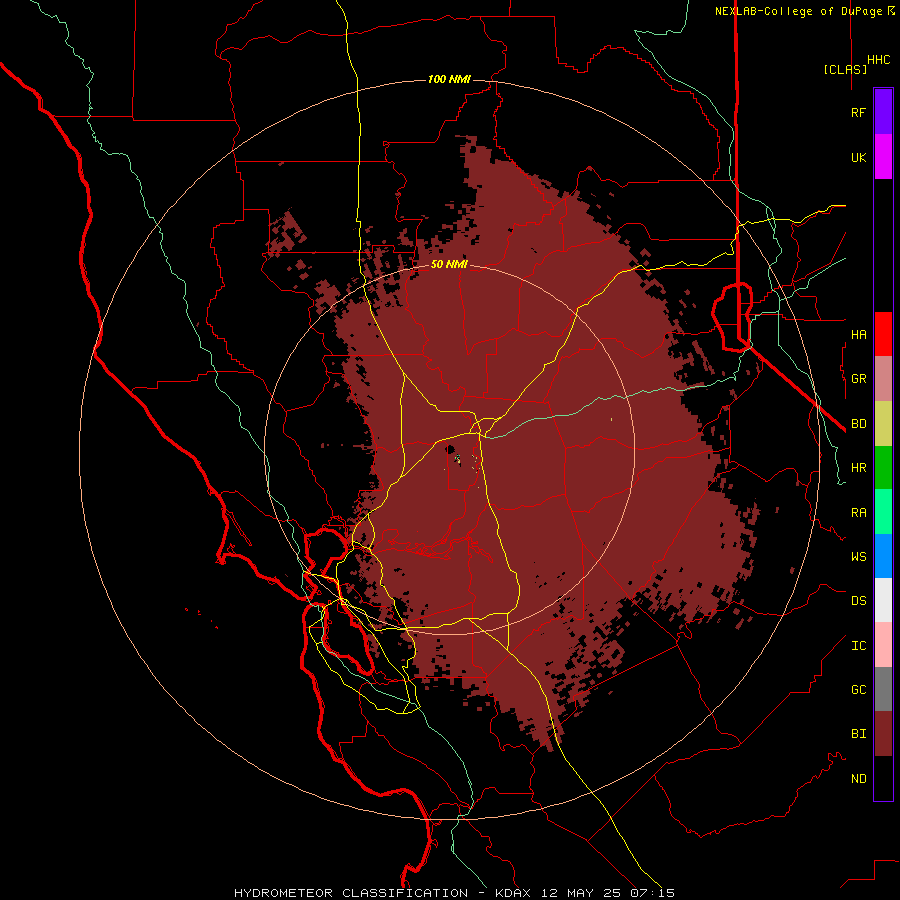Screen dimensions: 900x900
Task: Click the ND legend label
Action: 858,779
